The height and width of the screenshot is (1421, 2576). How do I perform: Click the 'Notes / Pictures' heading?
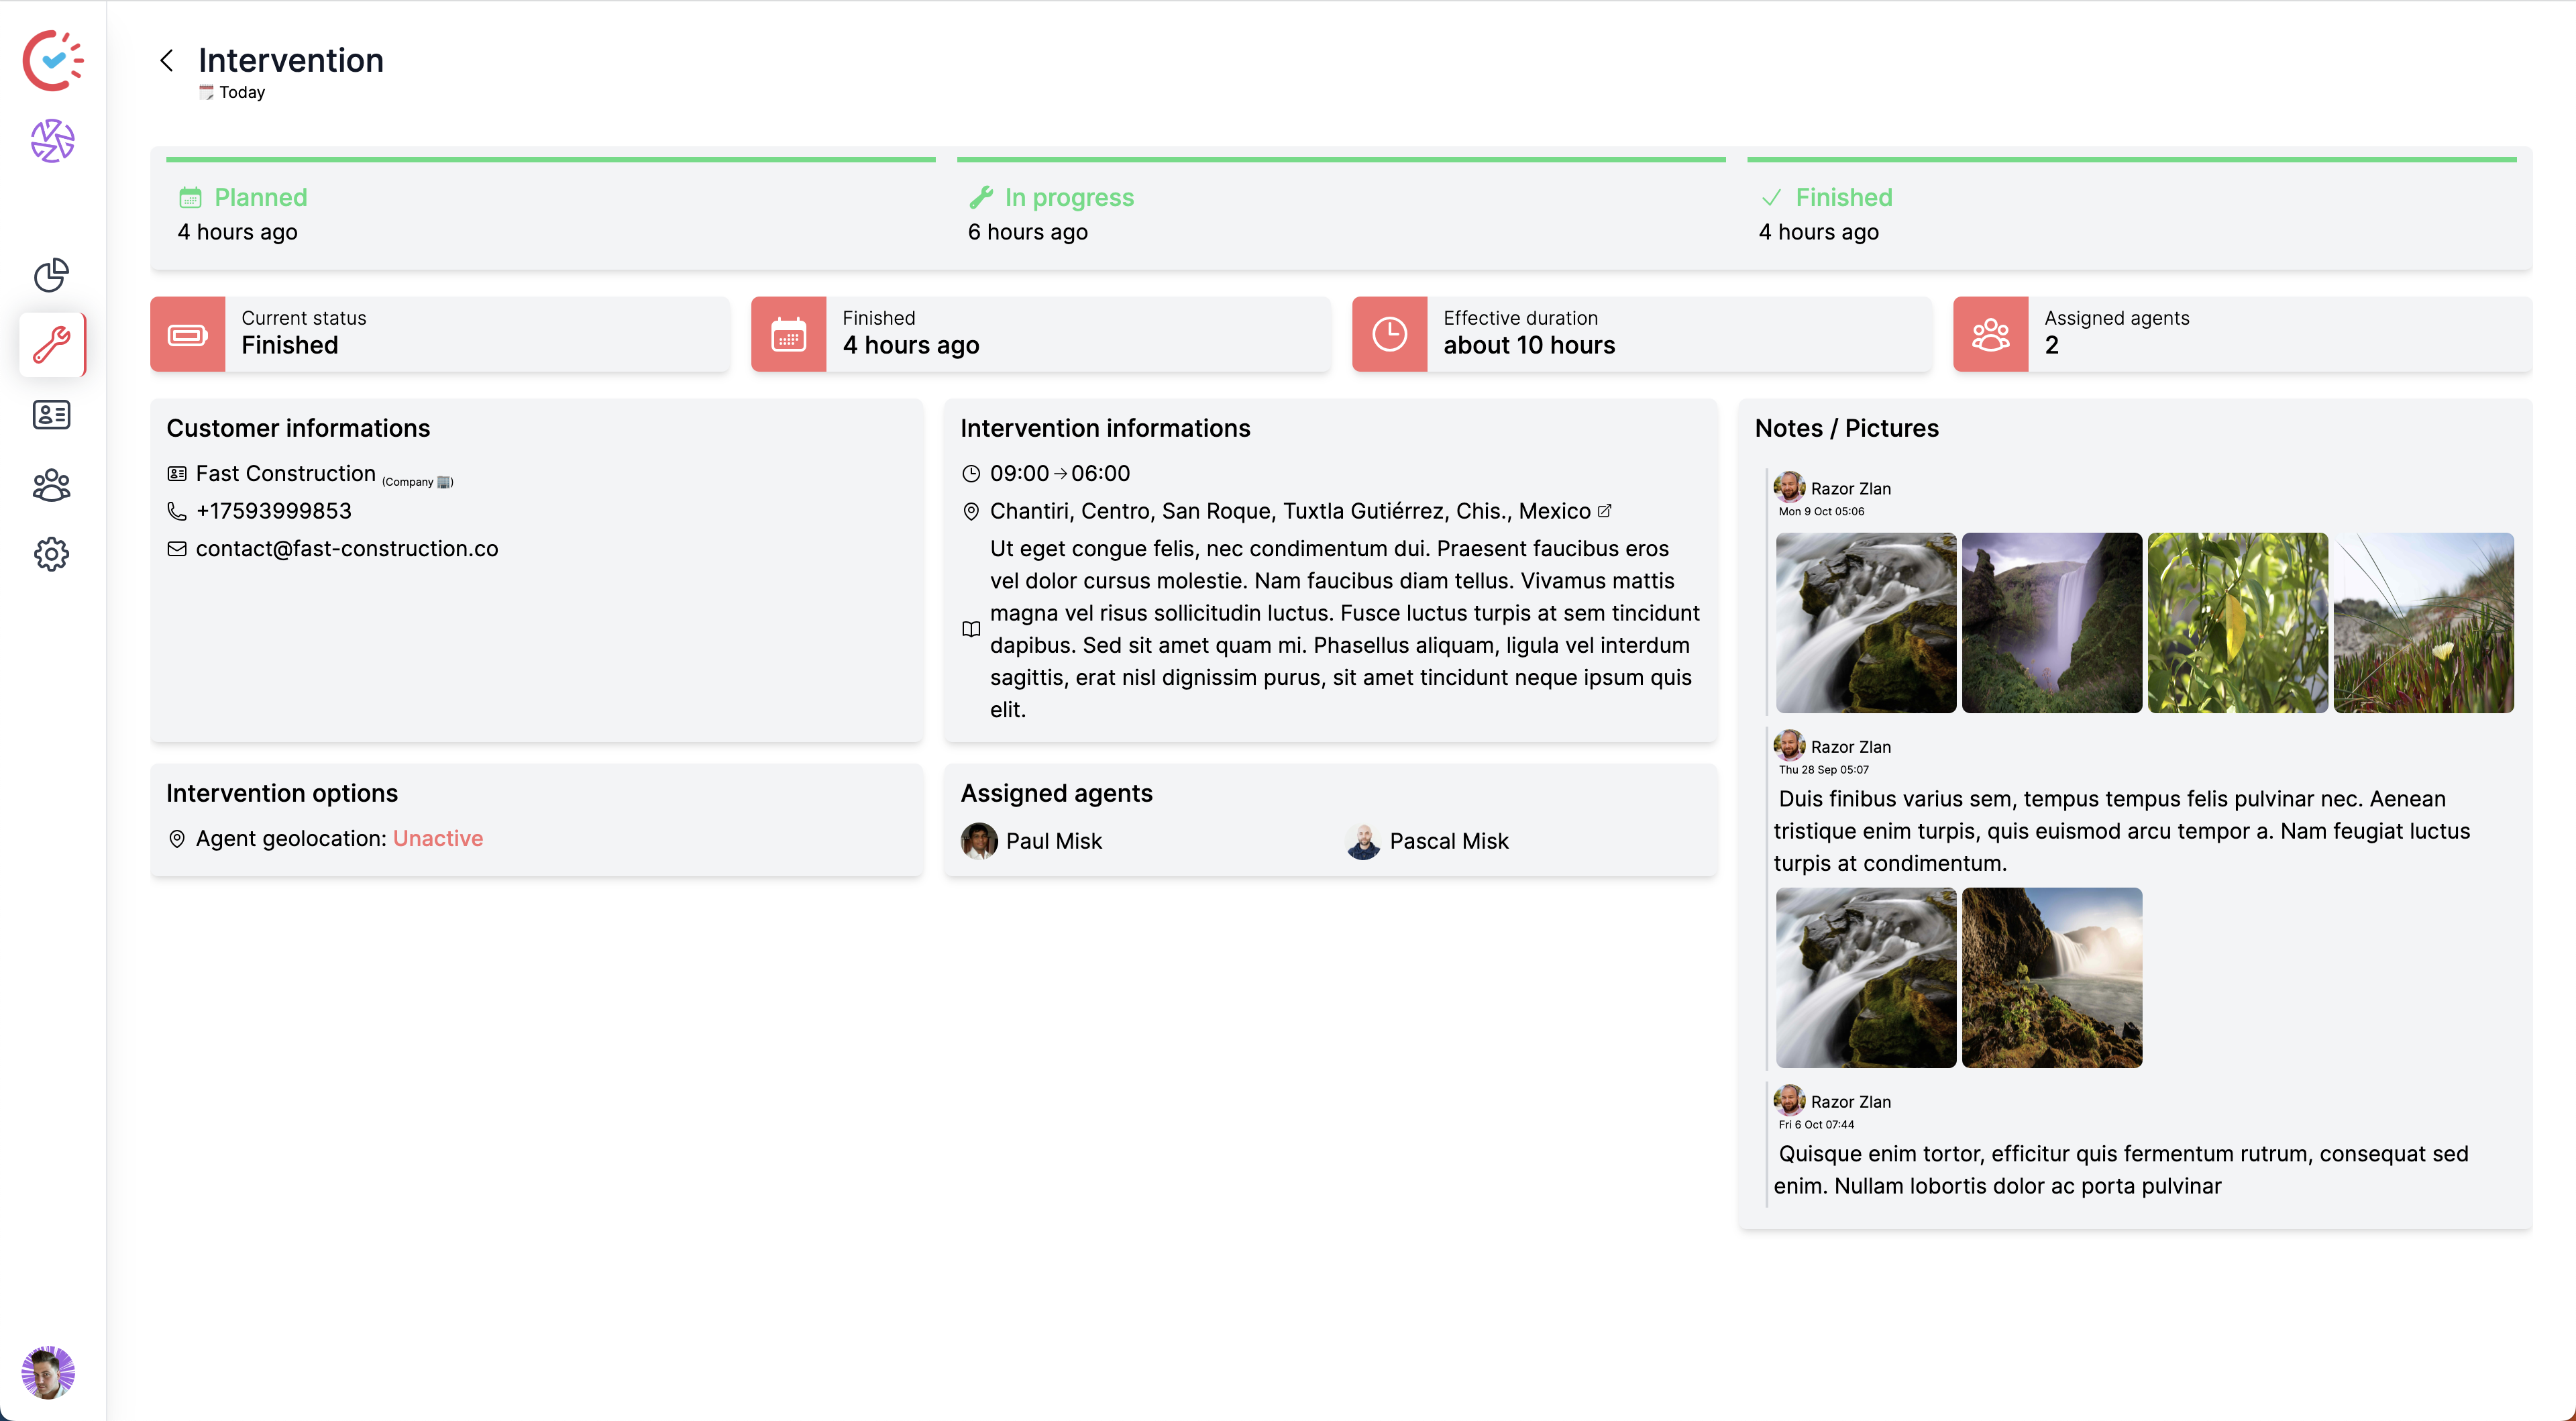(1846, 428)
